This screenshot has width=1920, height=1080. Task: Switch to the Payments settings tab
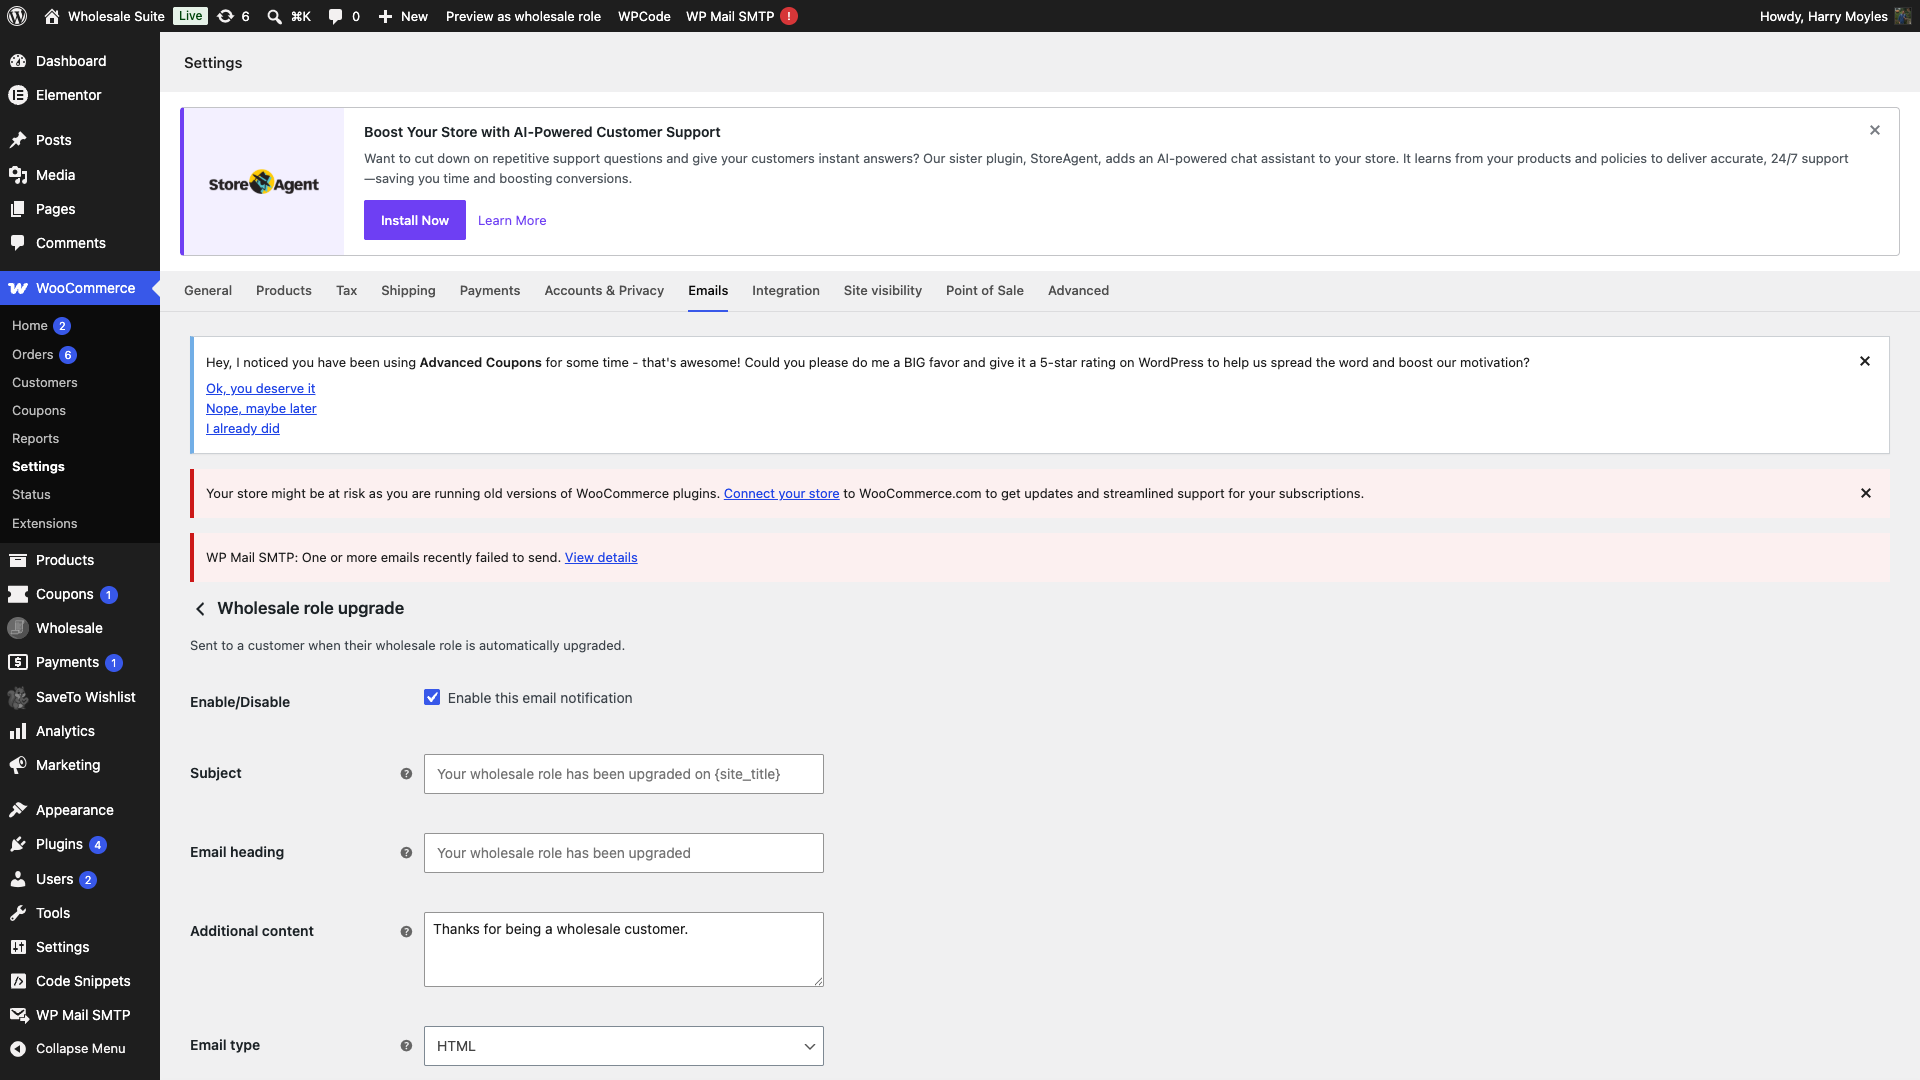pyautogui.click(x=490, y=291)
